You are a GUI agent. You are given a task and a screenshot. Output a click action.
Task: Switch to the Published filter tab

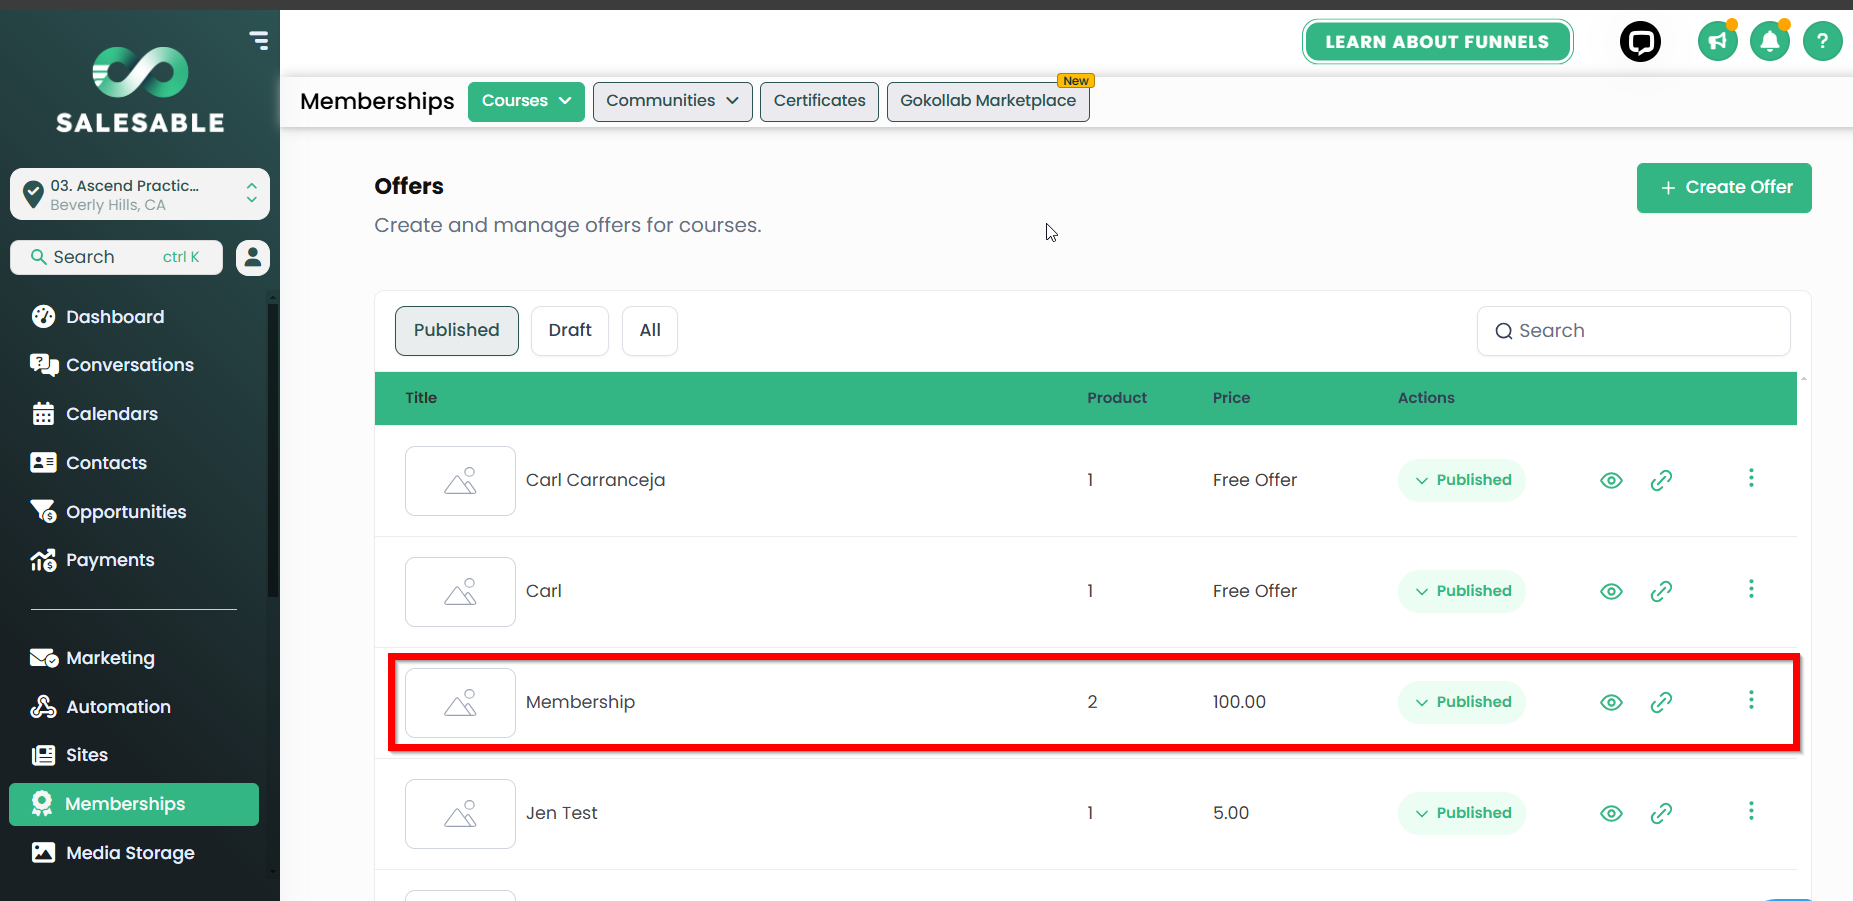[457, 331]
